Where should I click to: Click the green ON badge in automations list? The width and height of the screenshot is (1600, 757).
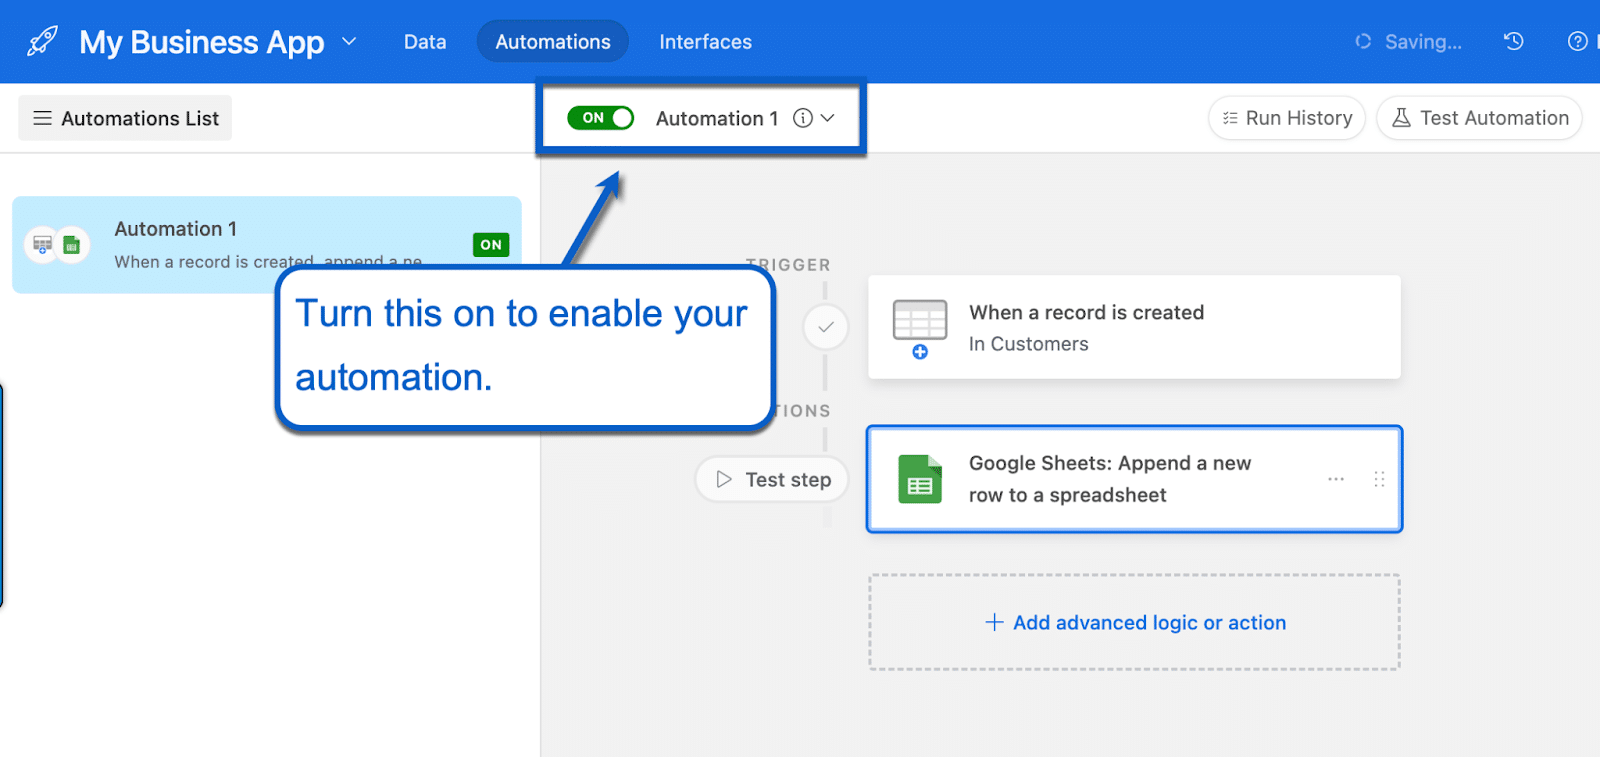pos(491,245)
